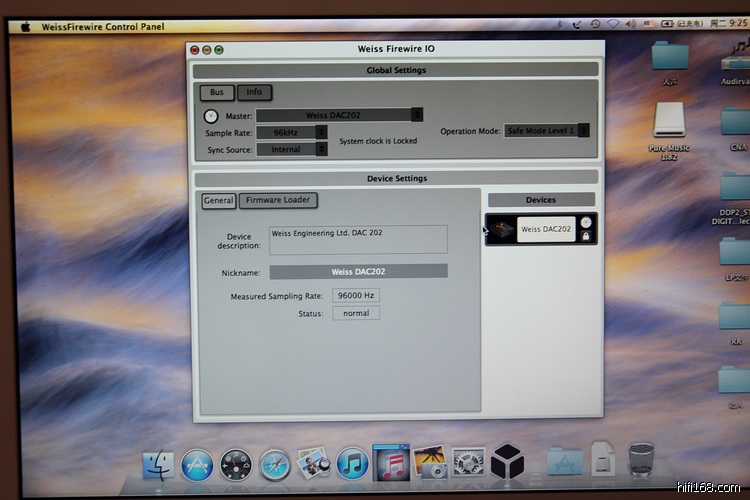
Task: Launch Safari from the Dock
Action: click(x=274, y=464)
